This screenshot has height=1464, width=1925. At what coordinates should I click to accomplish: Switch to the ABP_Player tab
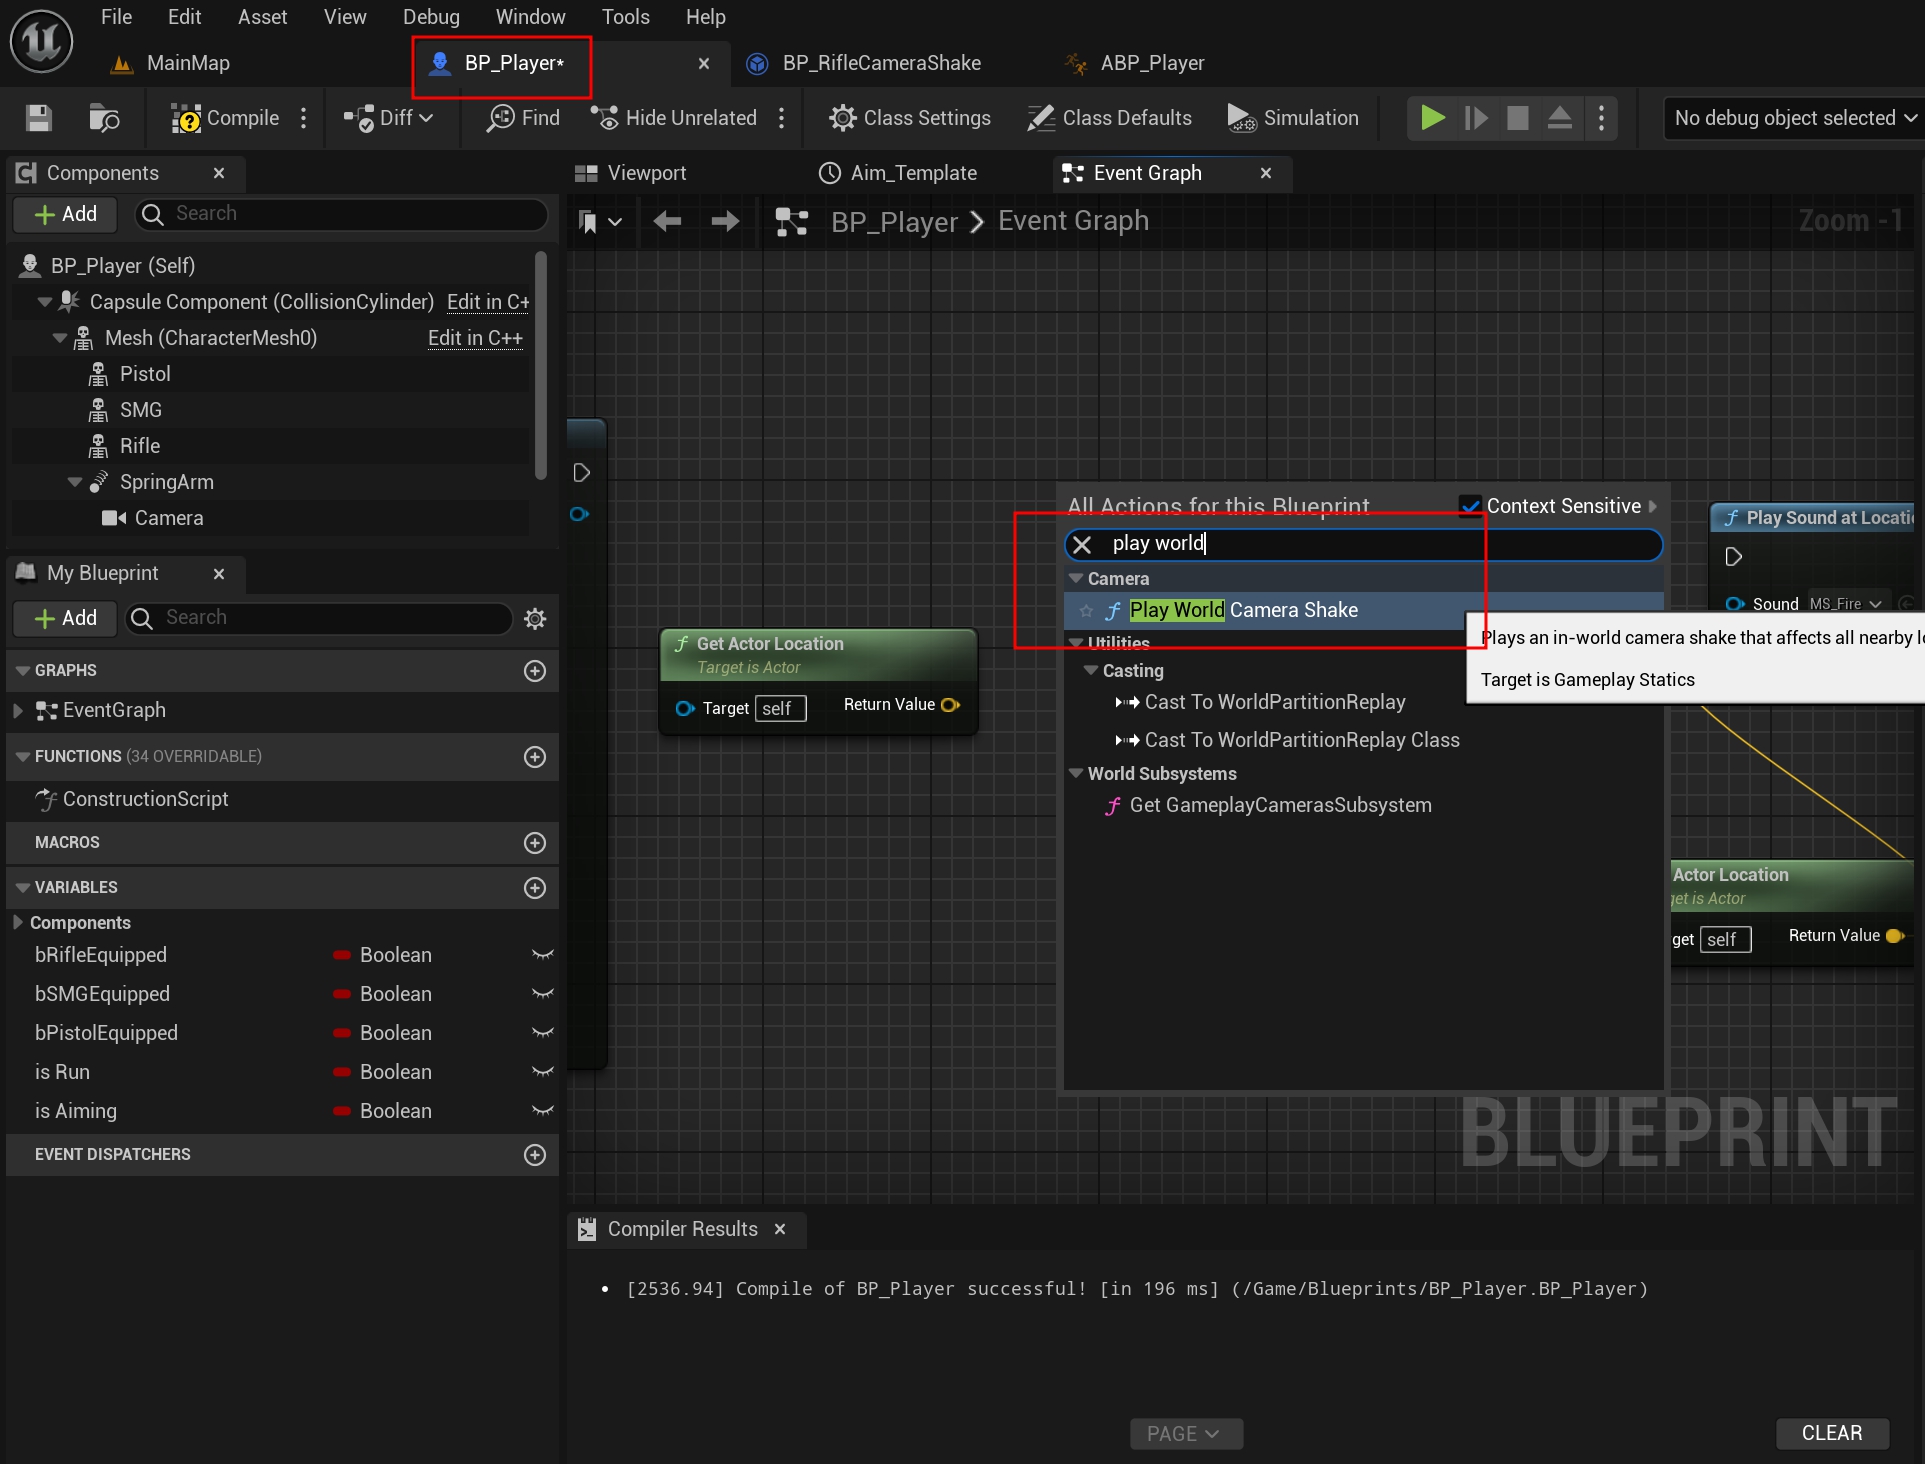[x=1152, y=63]
